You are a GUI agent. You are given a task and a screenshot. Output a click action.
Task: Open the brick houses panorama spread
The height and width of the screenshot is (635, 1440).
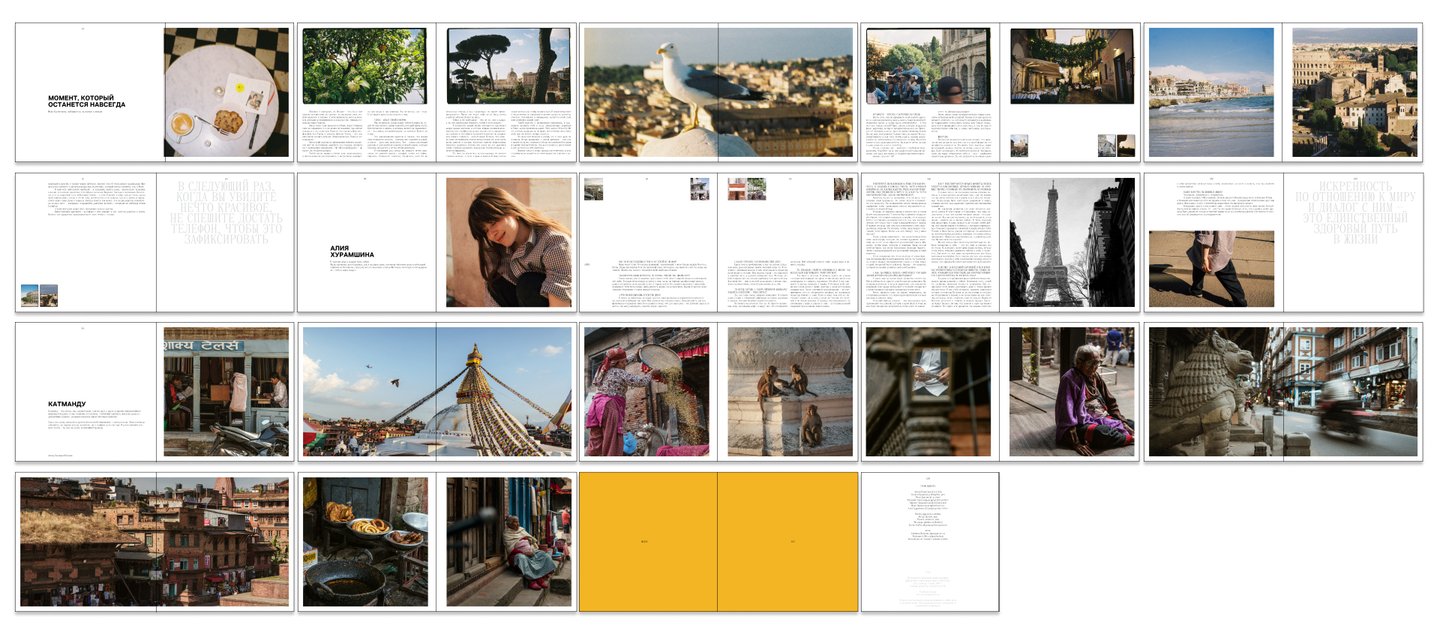point(154,542)
